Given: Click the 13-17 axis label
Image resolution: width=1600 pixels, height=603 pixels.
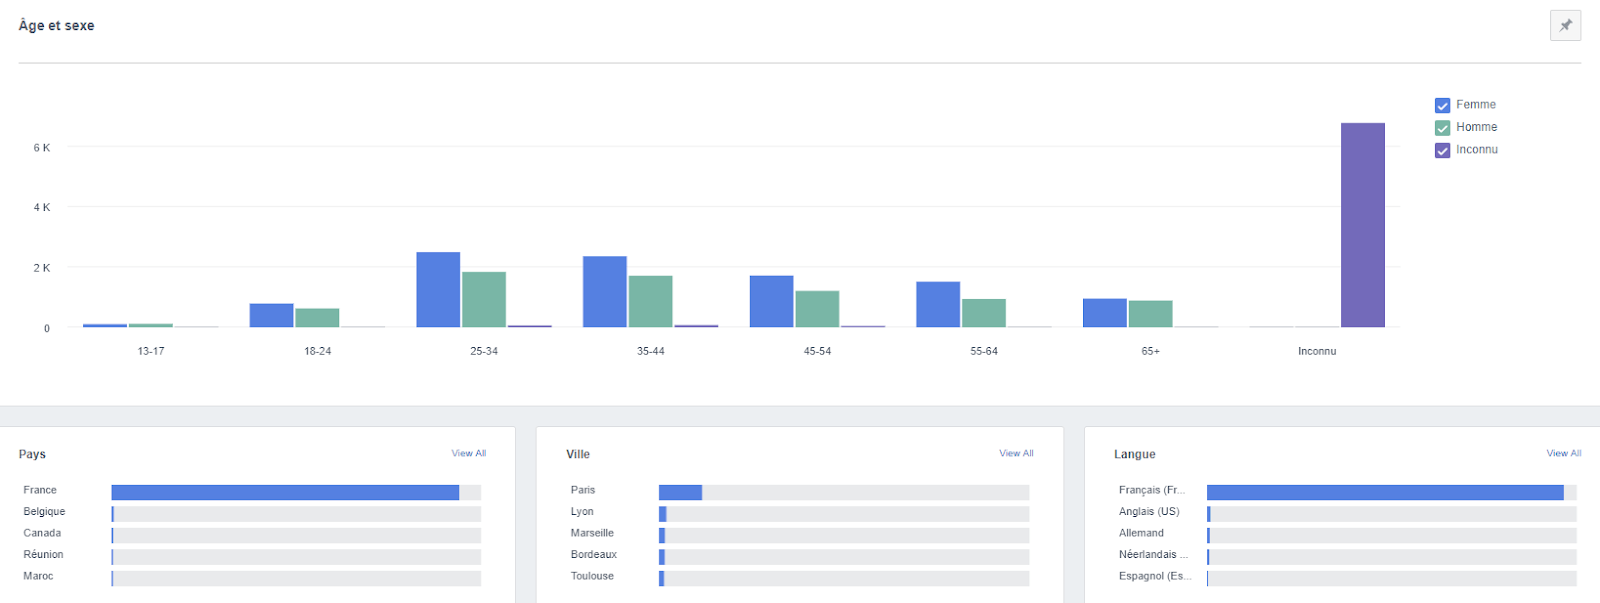Looking at the screenshot, I should pos(151,351).
